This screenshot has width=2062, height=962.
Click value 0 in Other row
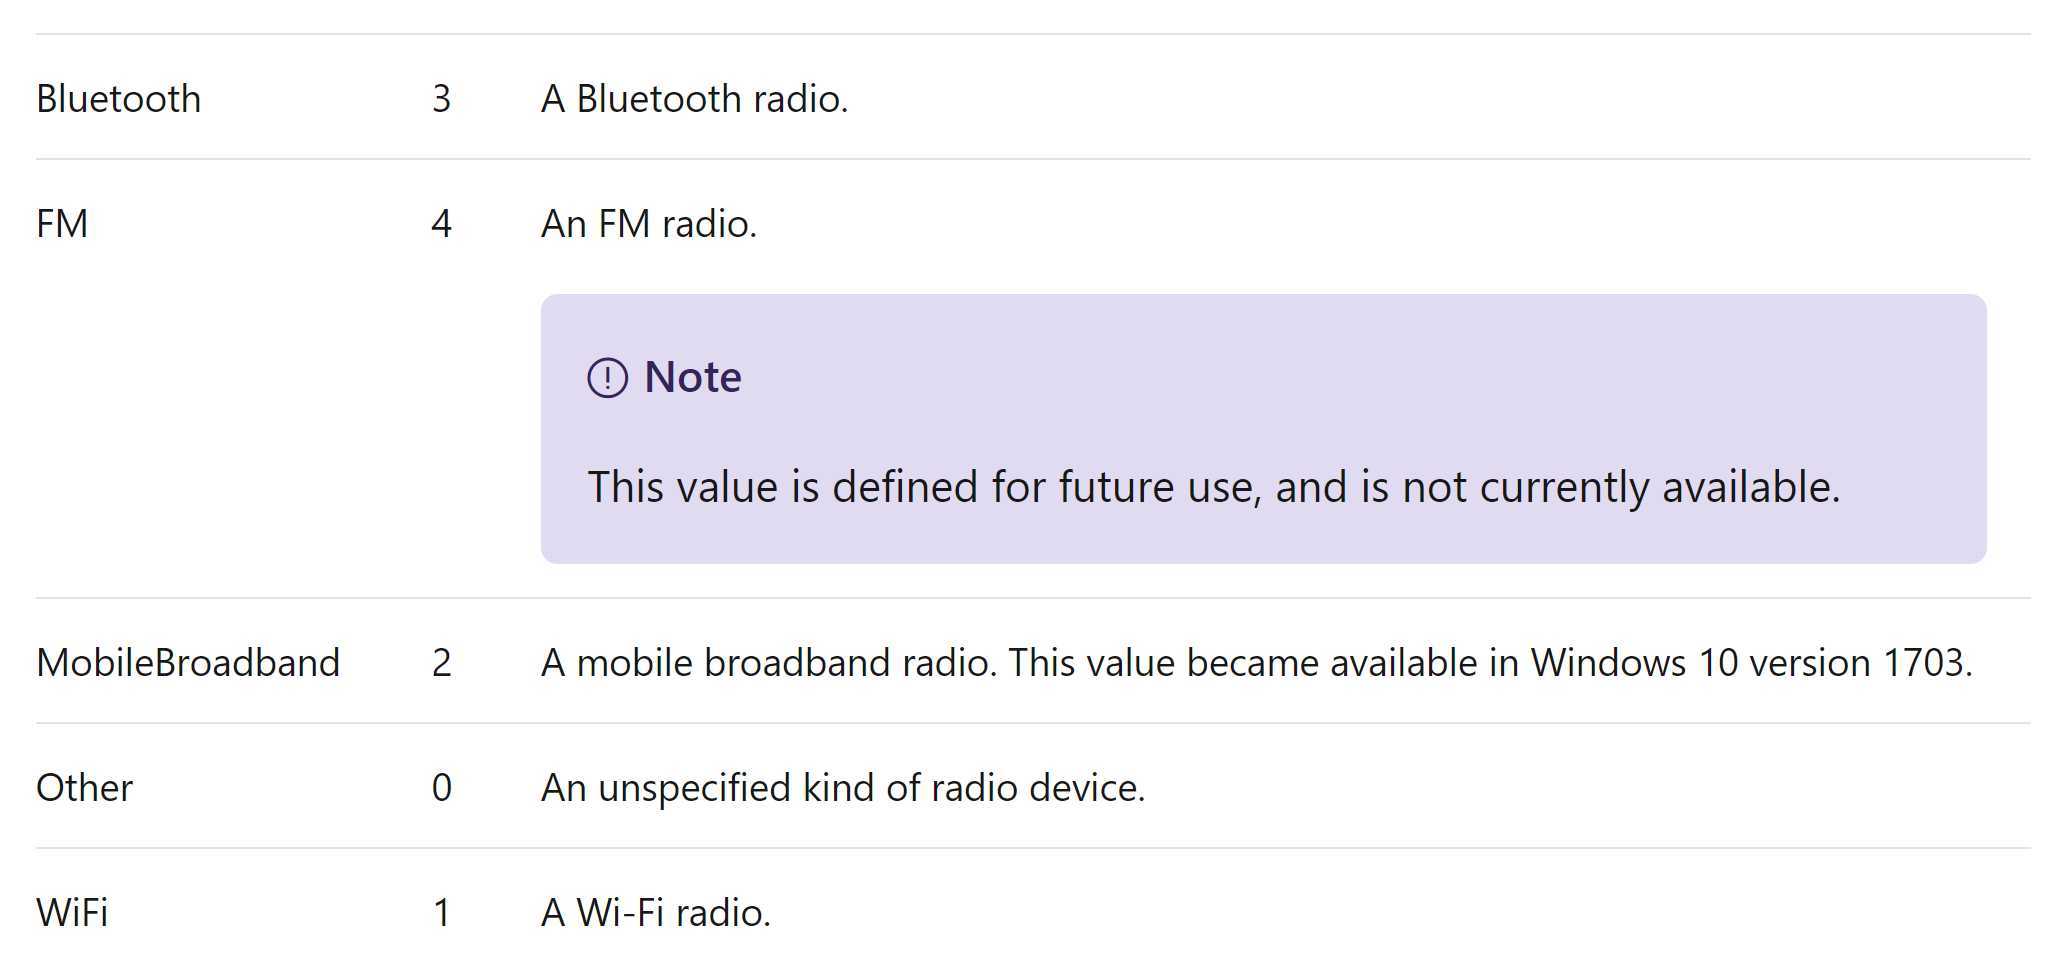point(441,788)
